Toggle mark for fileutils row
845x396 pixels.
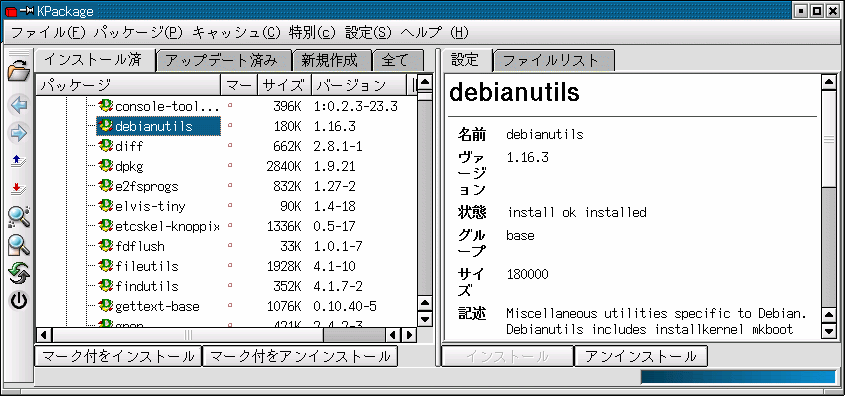click(x=230, y=265)
